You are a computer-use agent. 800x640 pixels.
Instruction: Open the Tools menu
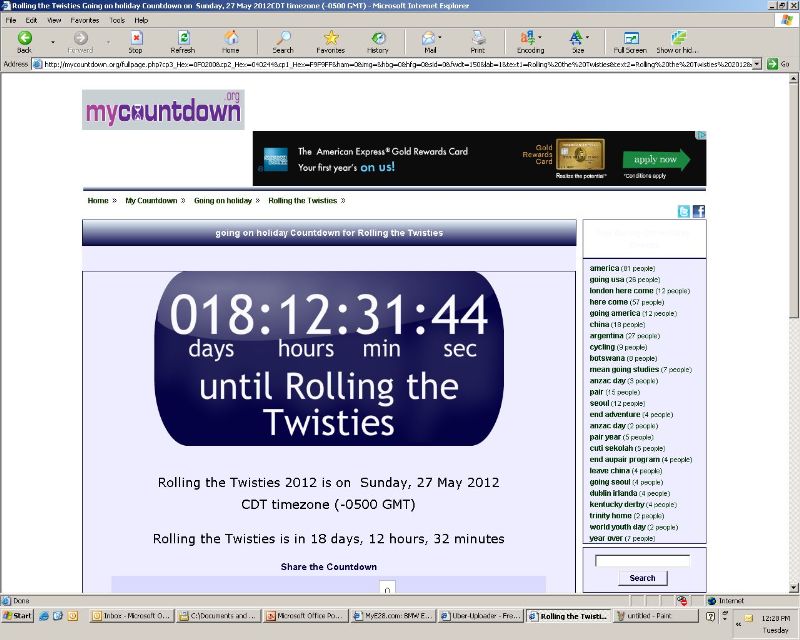[117, 20]
